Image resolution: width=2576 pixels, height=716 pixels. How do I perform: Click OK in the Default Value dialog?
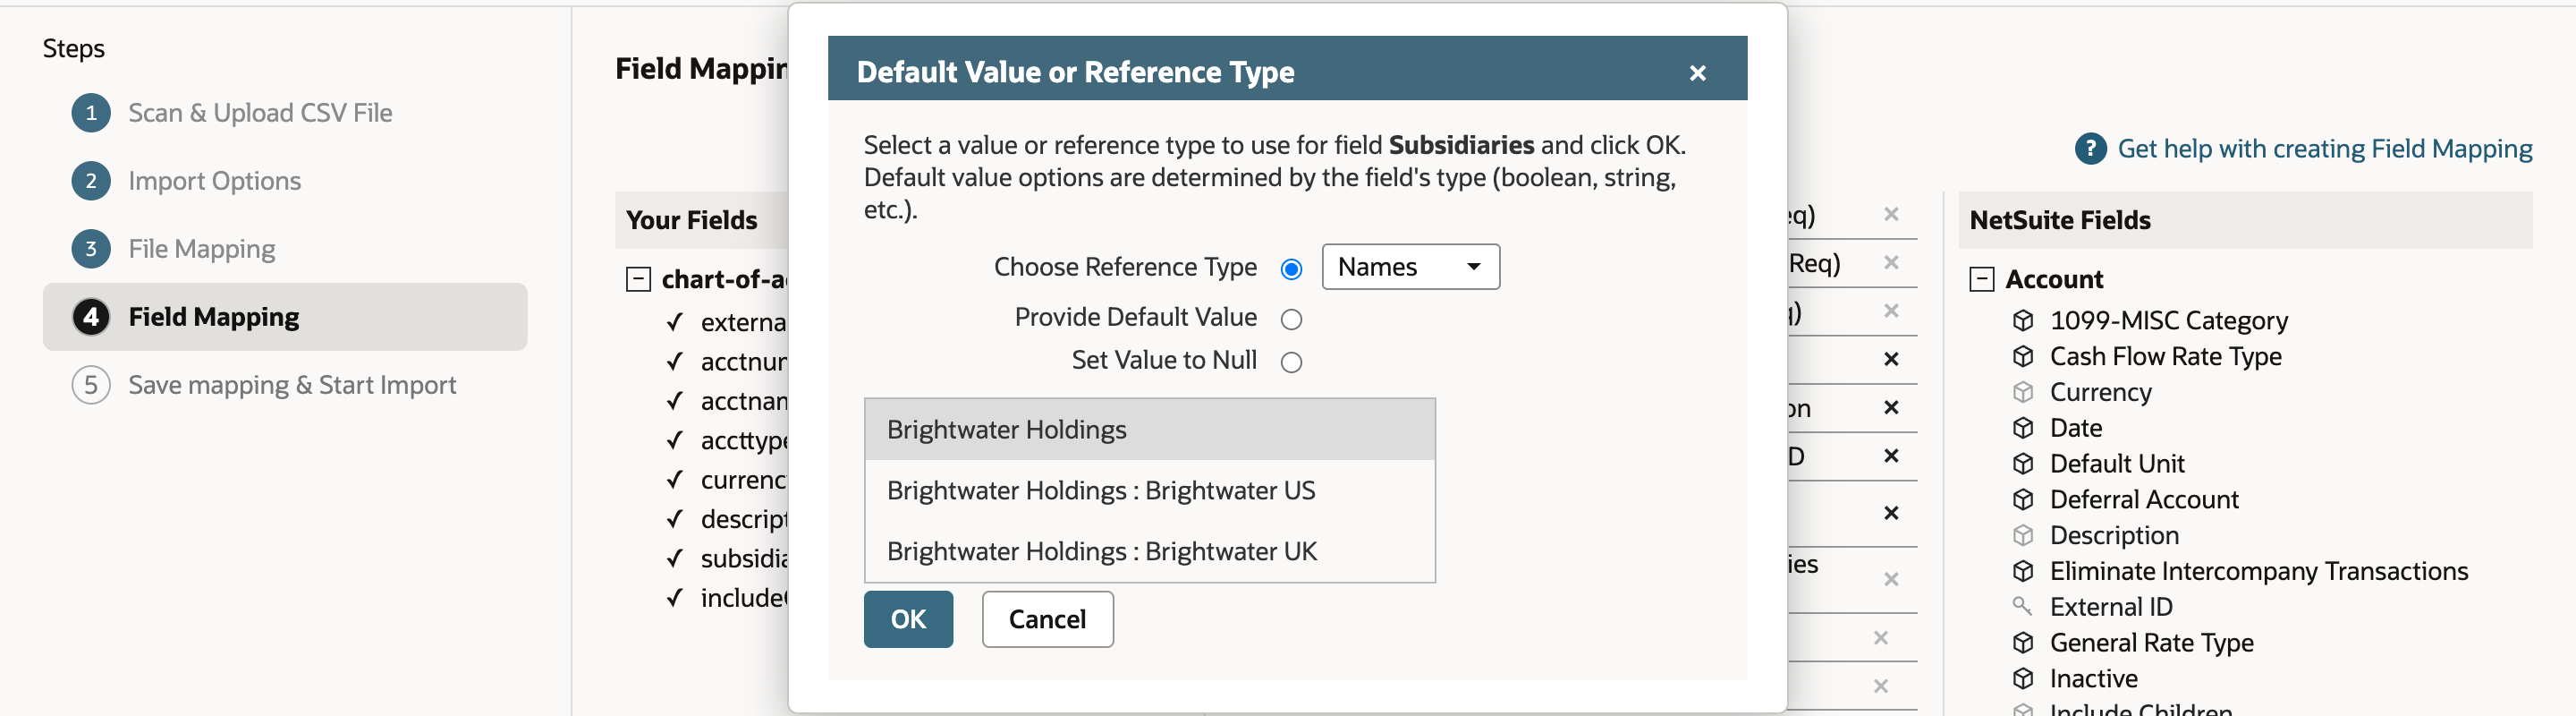coord(908,619)
